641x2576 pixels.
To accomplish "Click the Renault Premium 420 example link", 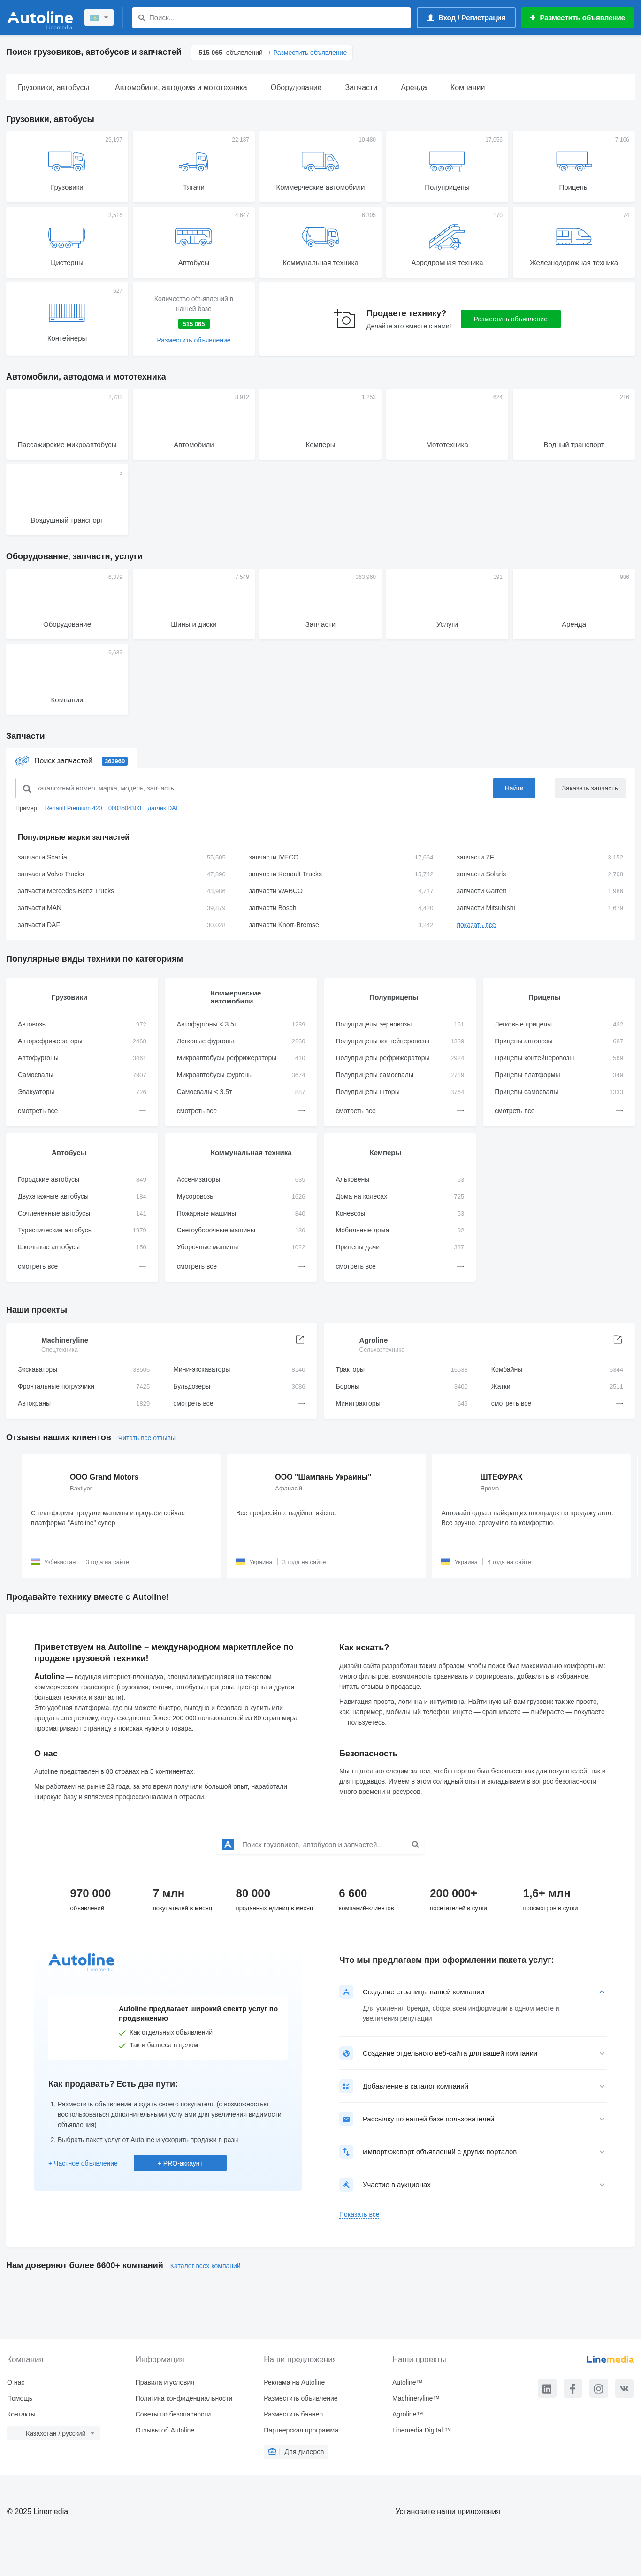I will 73,808.
